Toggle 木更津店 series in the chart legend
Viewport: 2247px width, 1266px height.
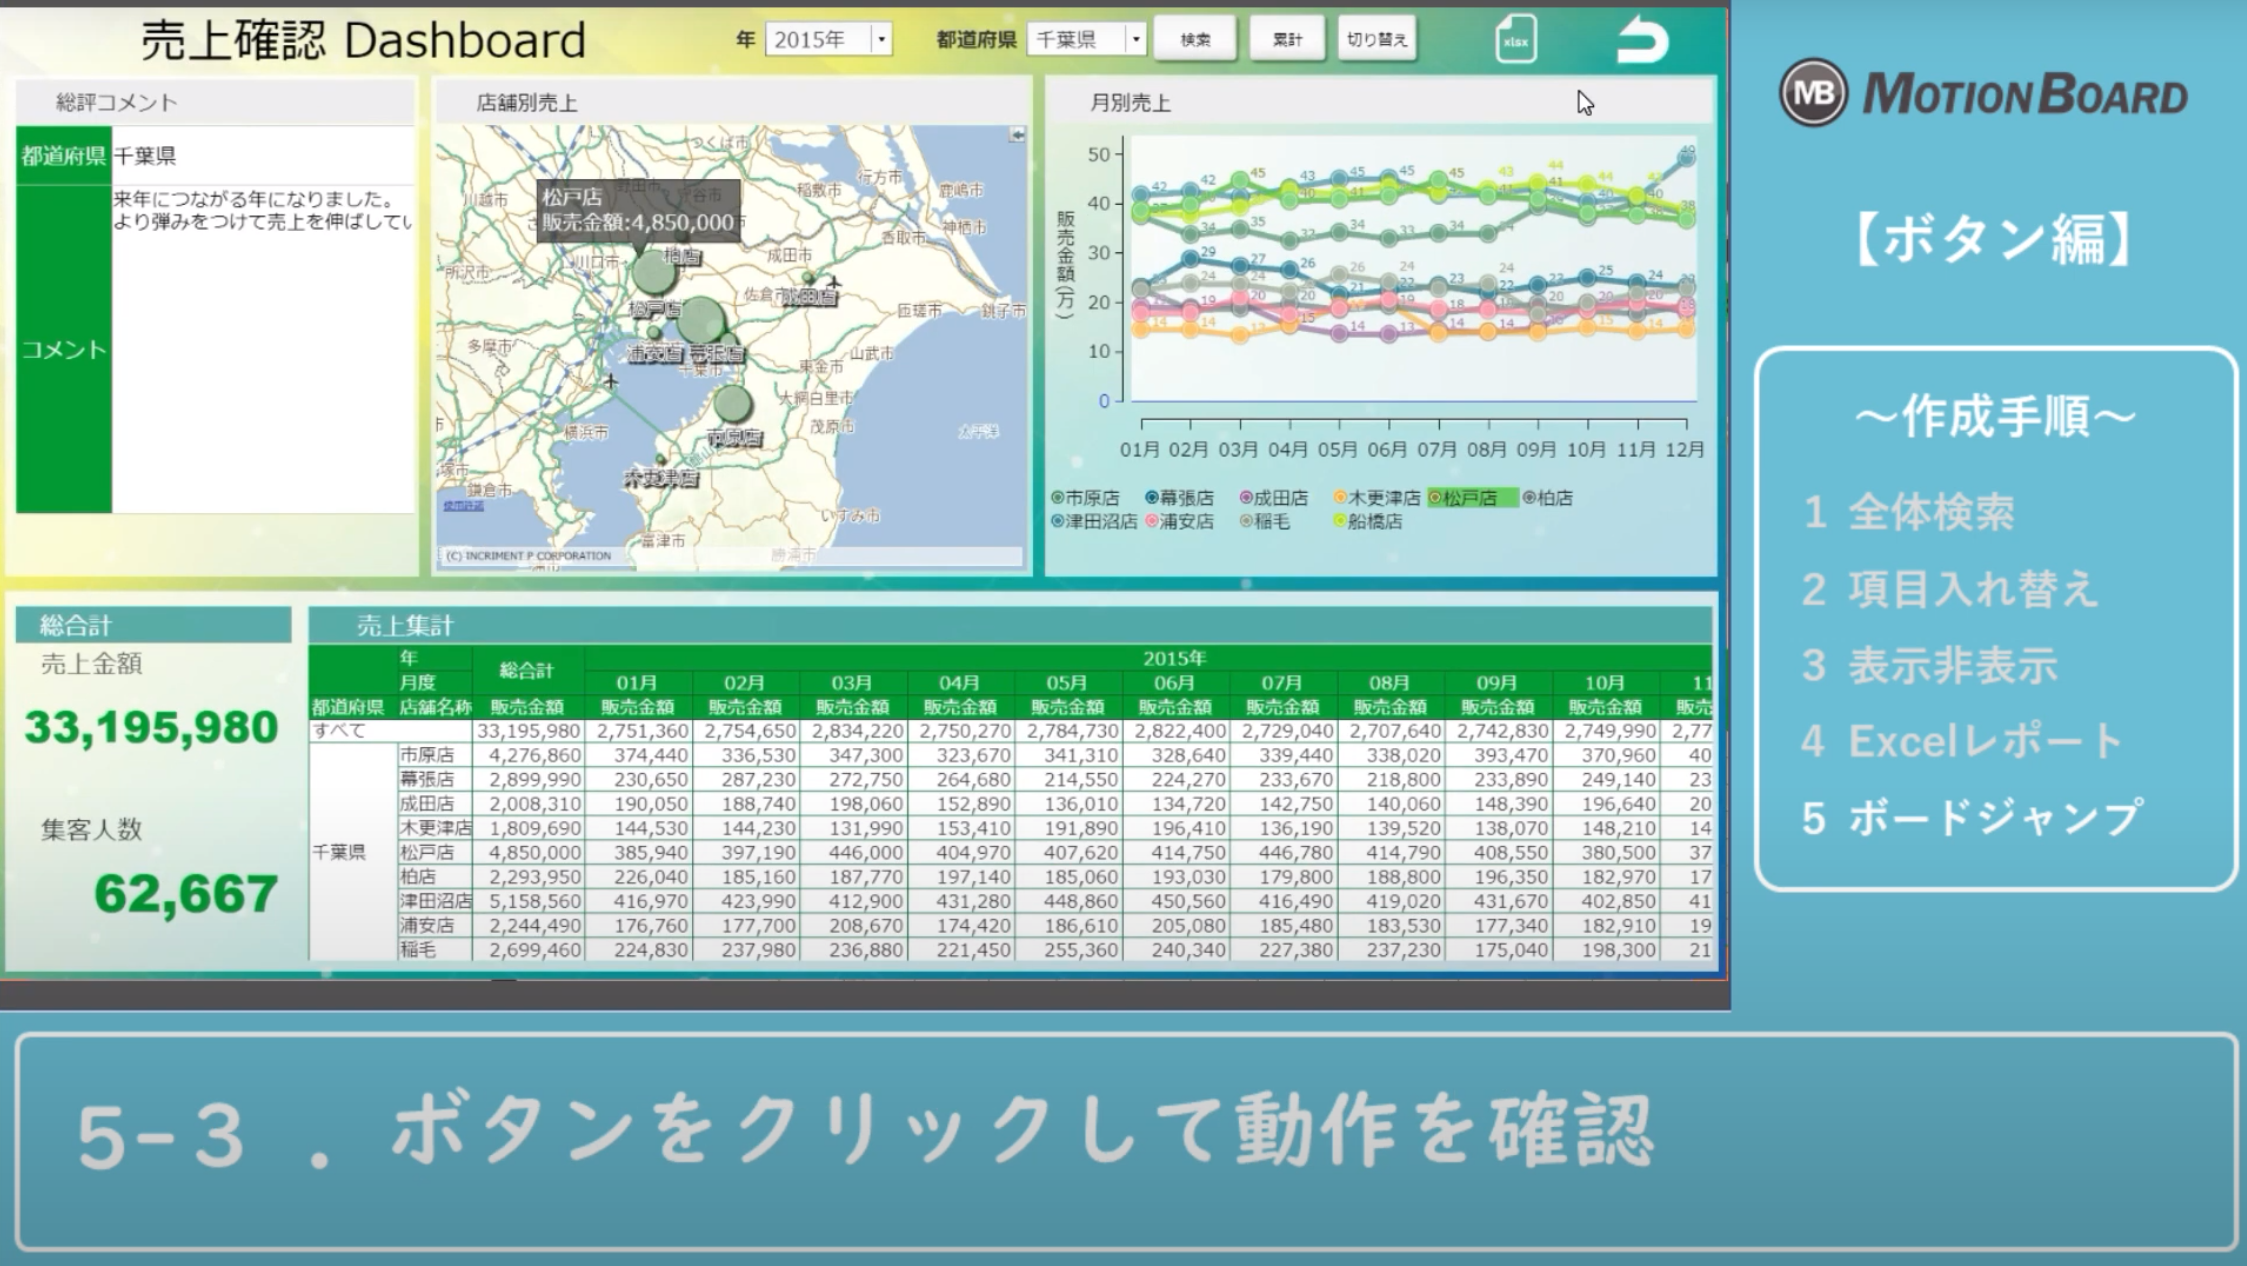[x=1376, y=498]
